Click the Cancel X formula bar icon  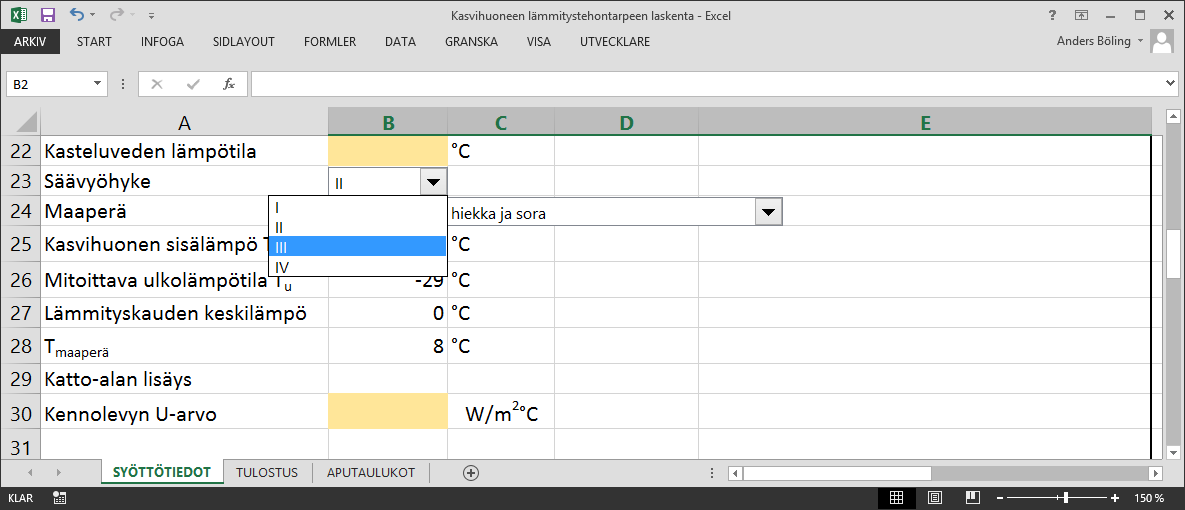coord(156,84)
